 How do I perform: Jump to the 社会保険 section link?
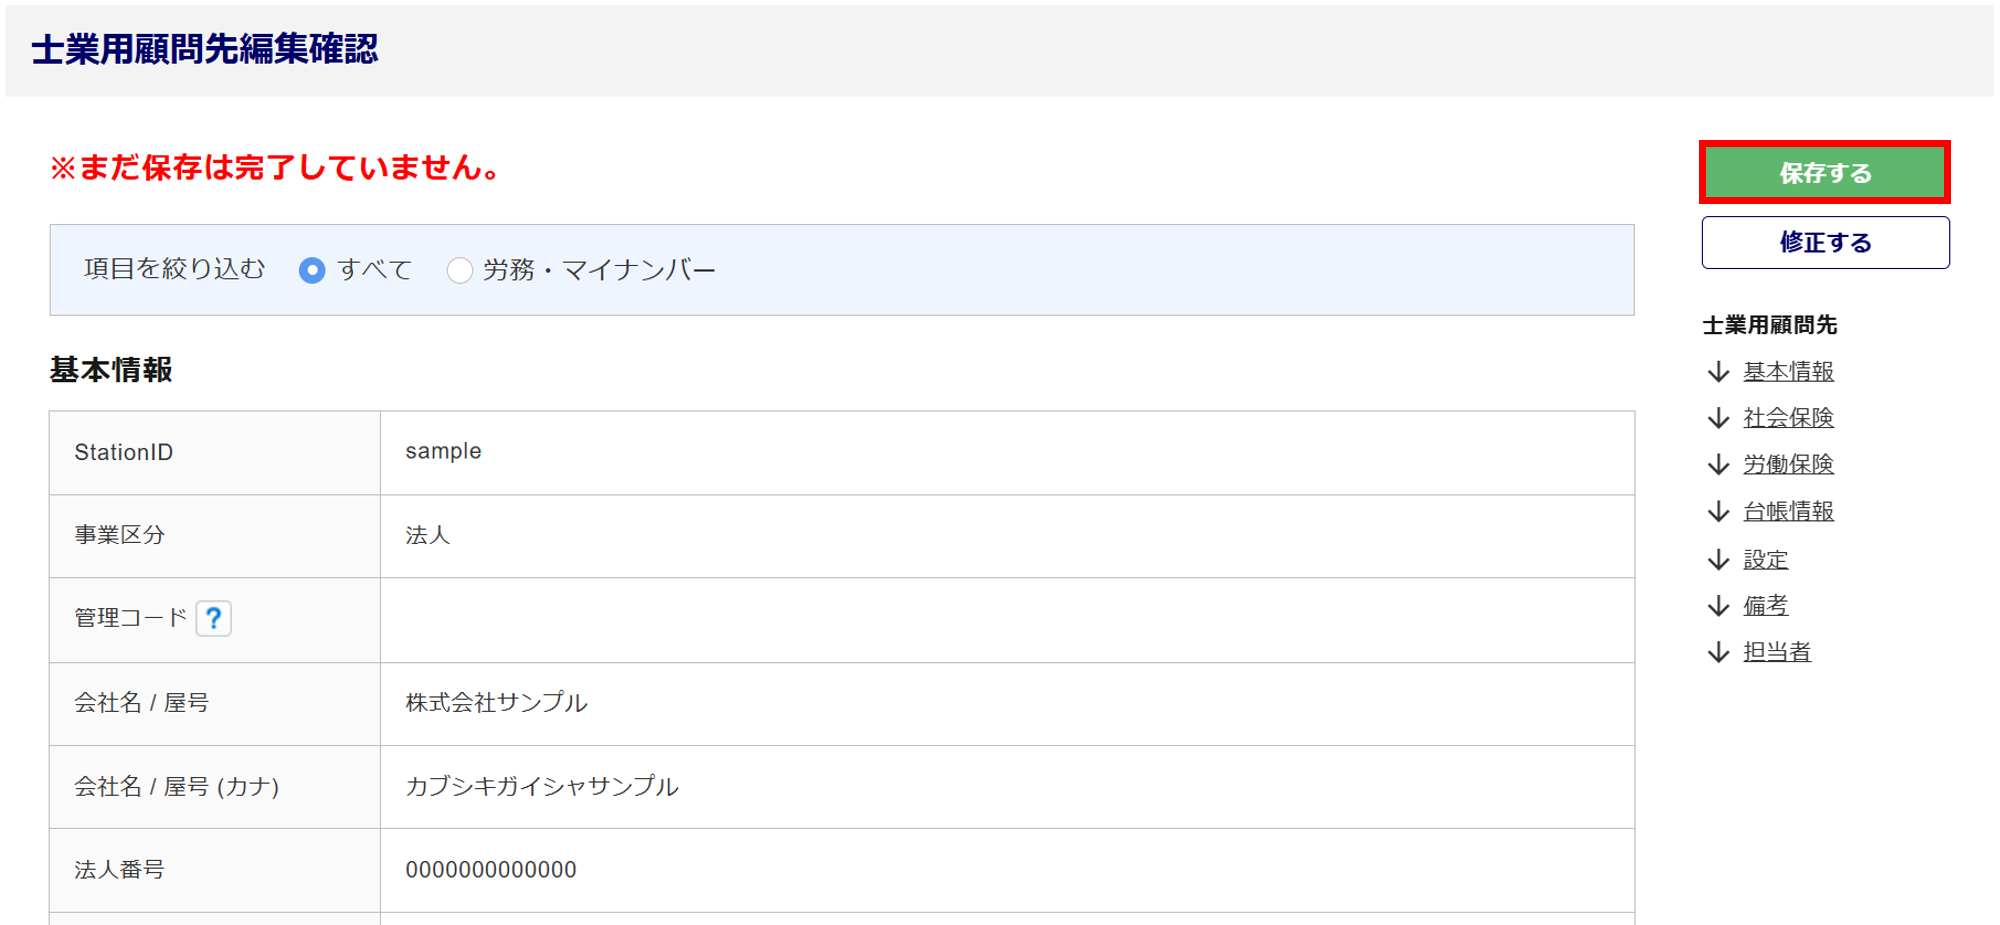[1788, 418]
